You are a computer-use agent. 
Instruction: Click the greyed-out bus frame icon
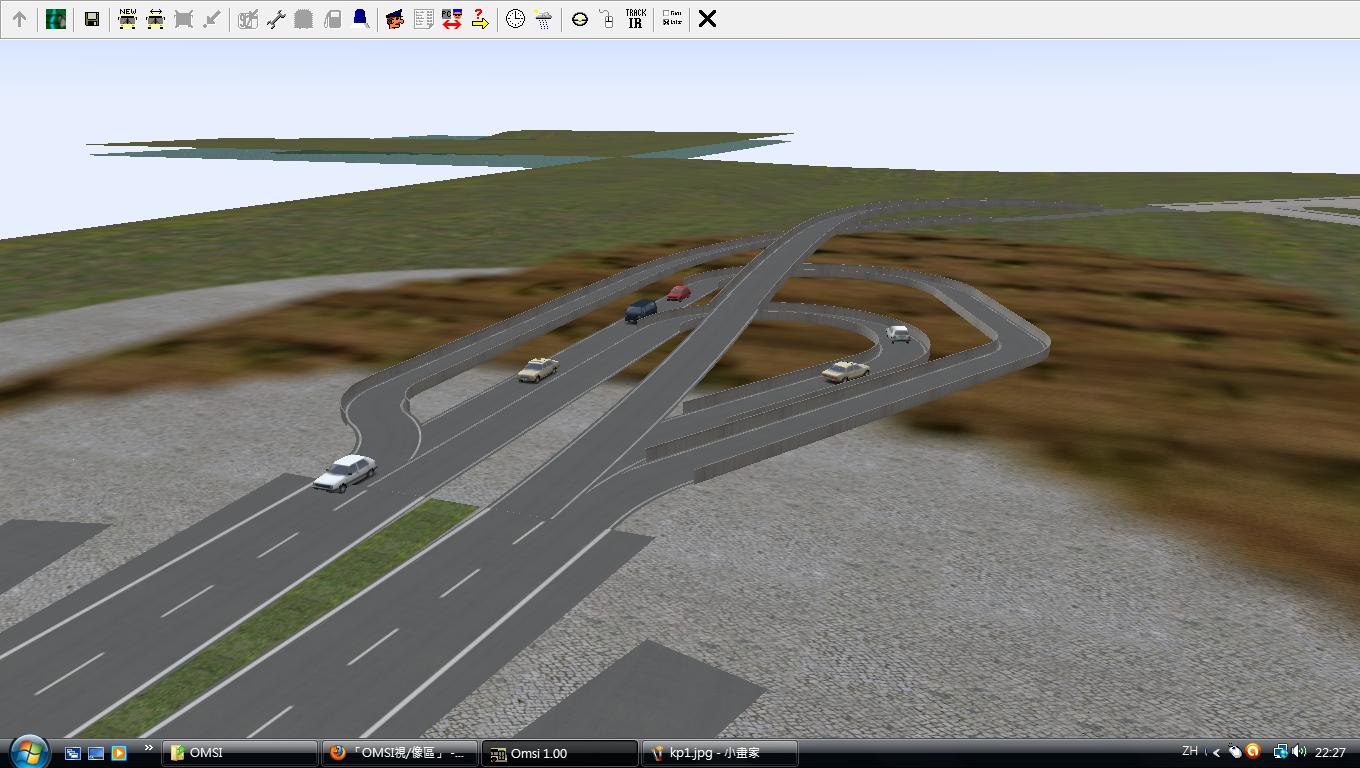[x=183, y=19]
